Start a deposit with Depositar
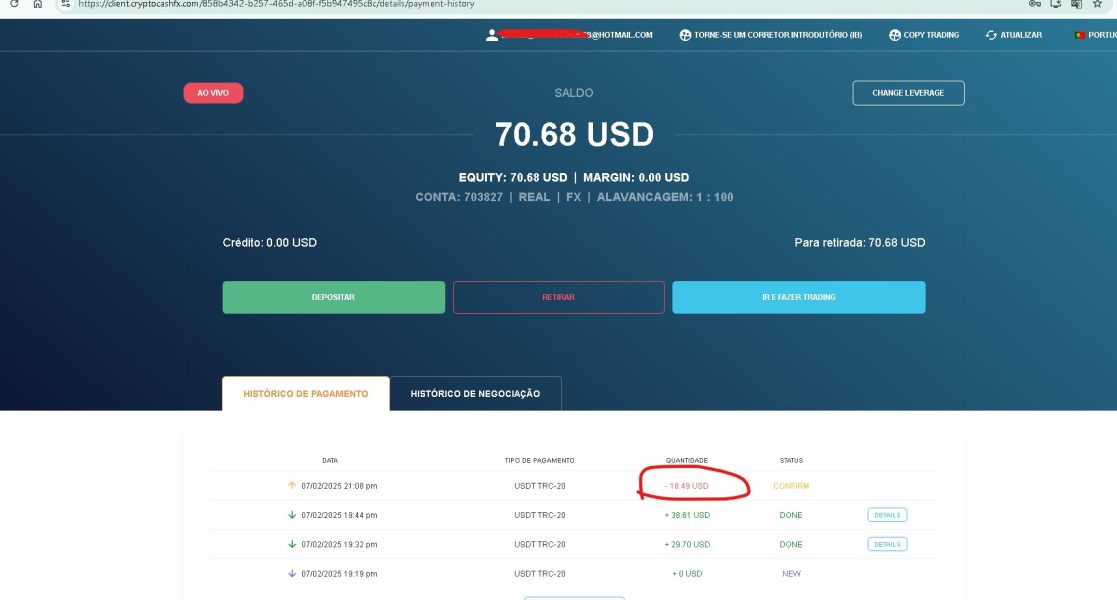Image resolution: width=1117 pixels, height=600 pixels. click(x=333, y=297)
